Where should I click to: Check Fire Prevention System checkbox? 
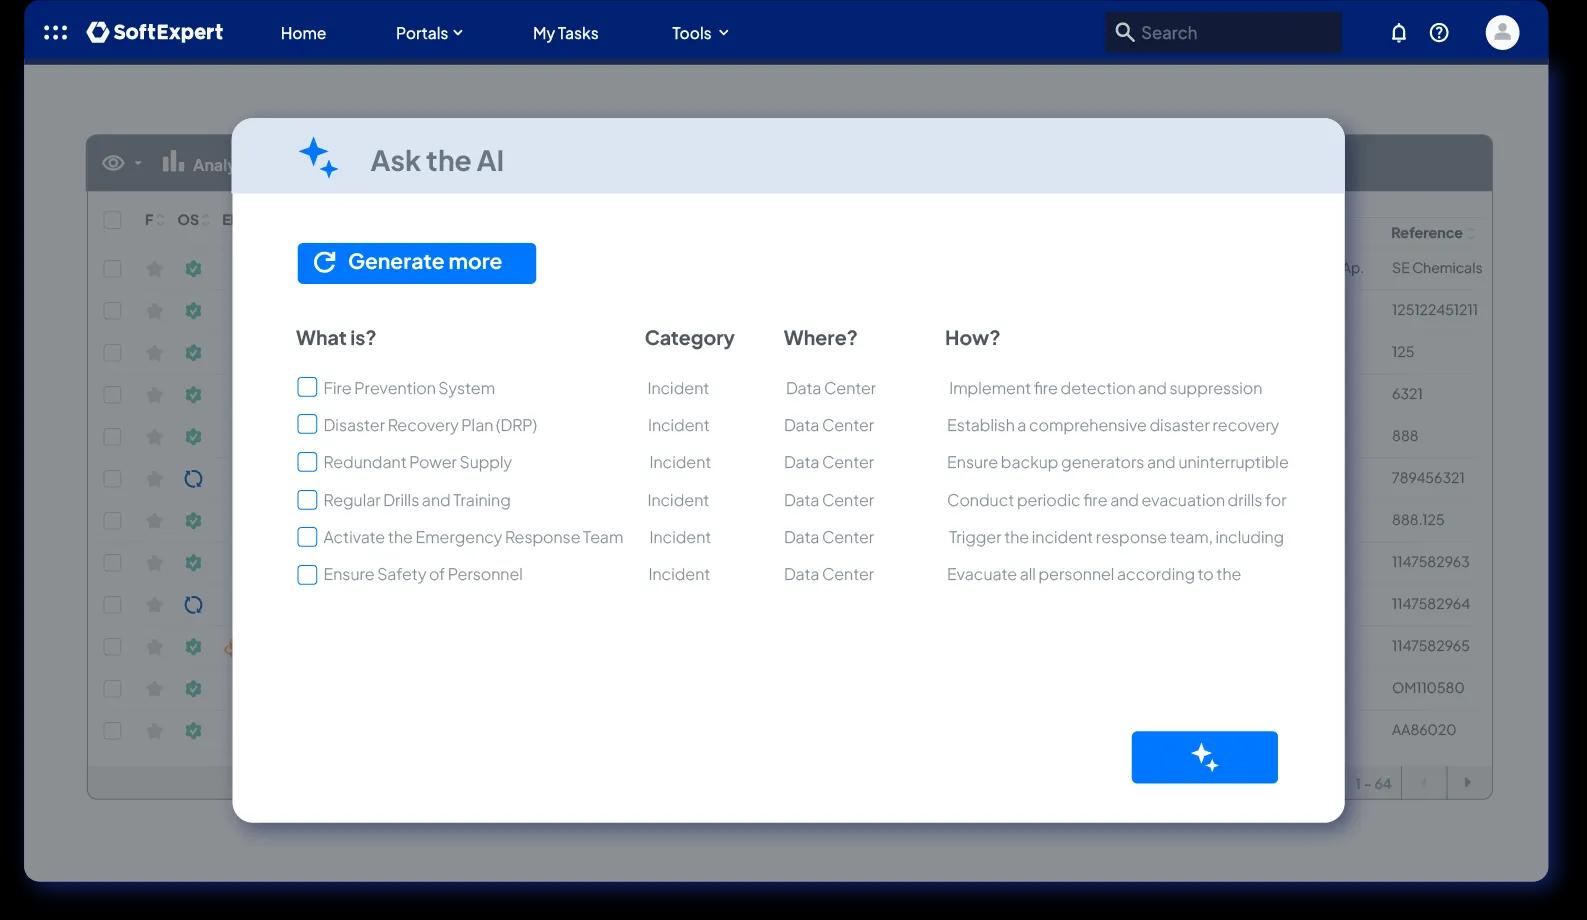click(307, 387)
